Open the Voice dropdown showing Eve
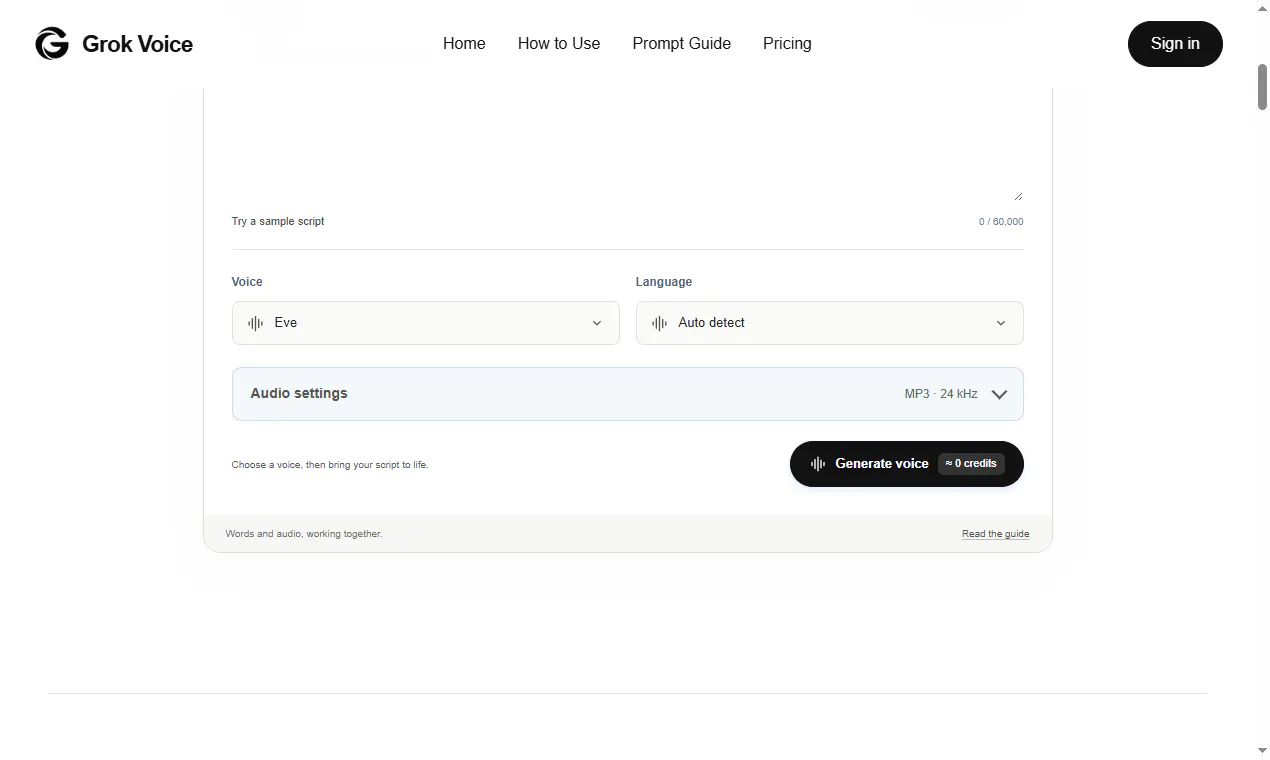This screenshot has width=1270, height=760. click(x=426, y=323)
